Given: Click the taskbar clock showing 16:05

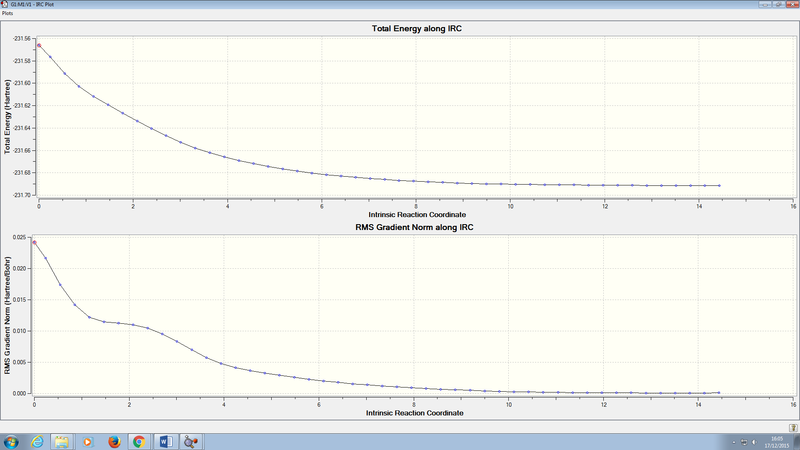Looking at the screenshot, I should pos(777,442).
